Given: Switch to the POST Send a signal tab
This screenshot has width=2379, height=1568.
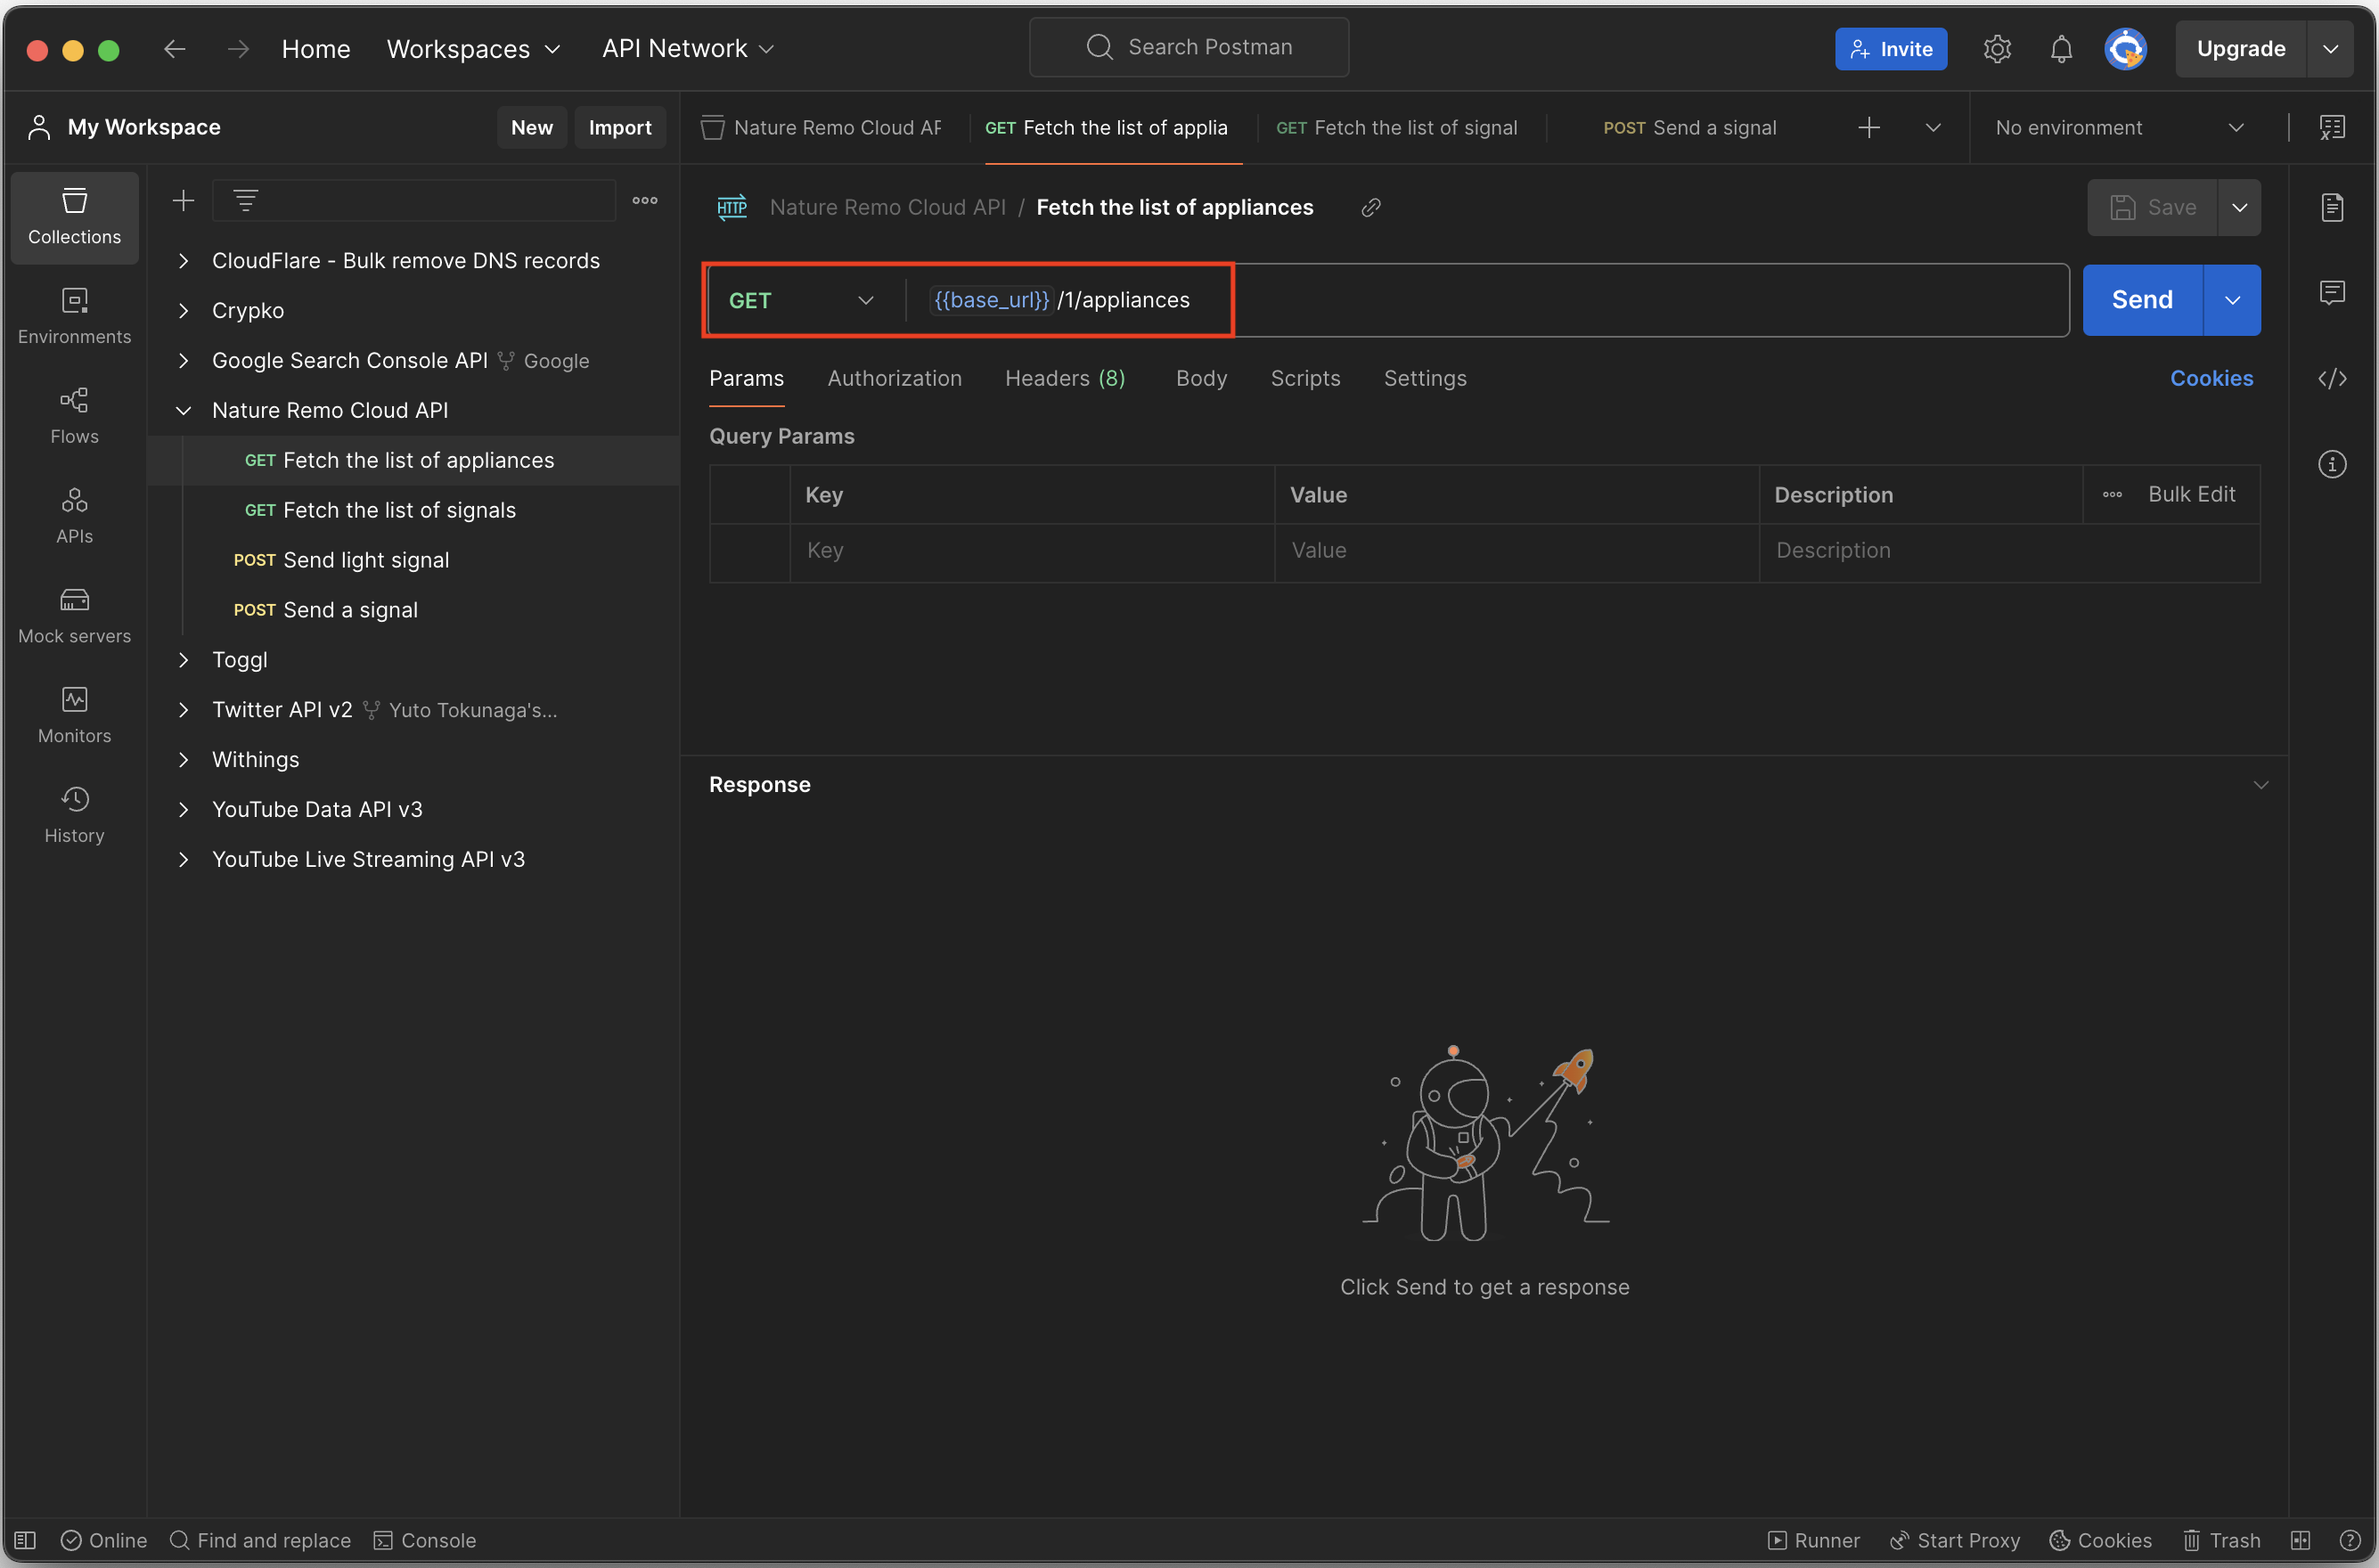Looking at the screenshot, I should tap(1689, 128).
